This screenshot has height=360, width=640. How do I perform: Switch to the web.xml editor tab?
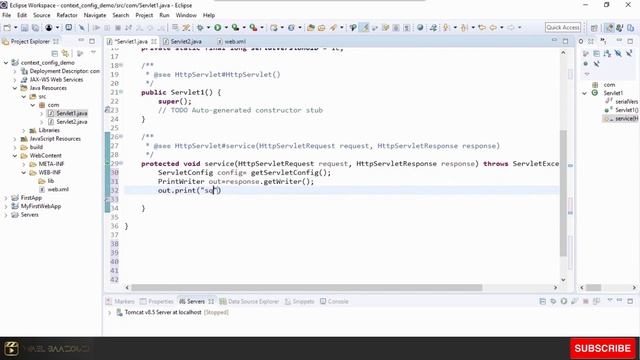click(x=231, y=42)
